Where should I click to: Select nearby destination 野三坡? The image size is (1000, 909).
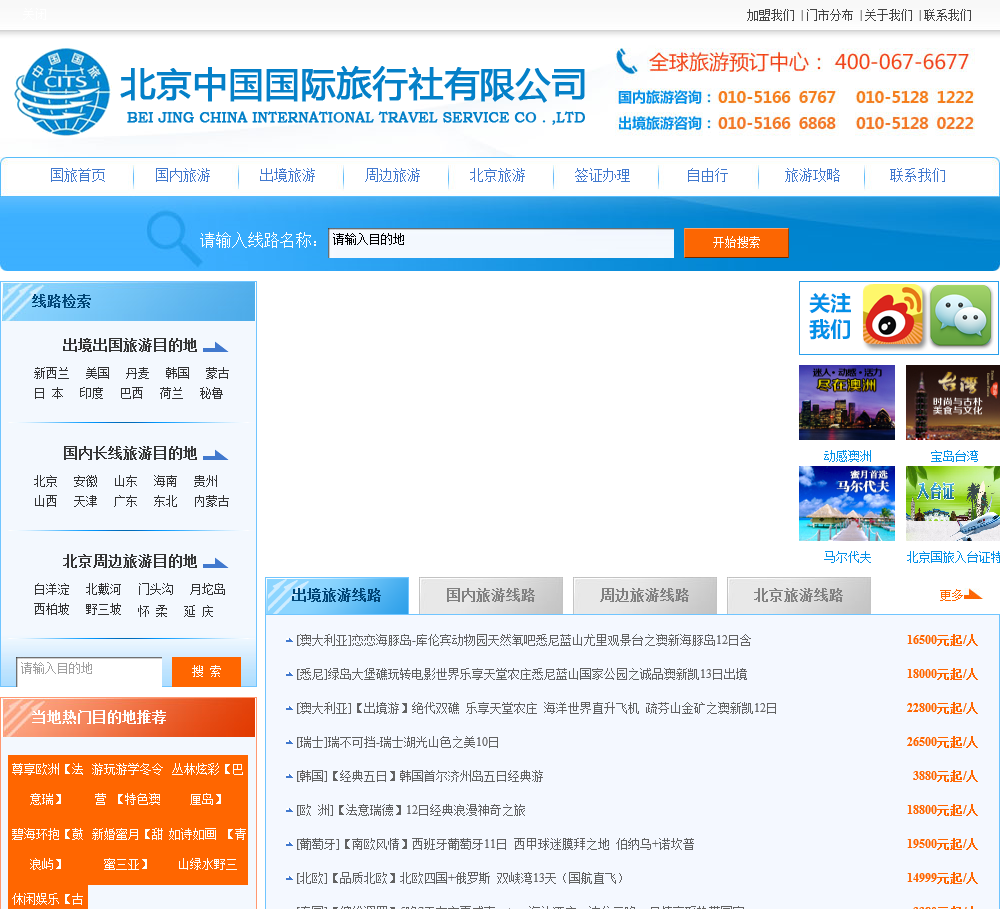click(103, 610)
